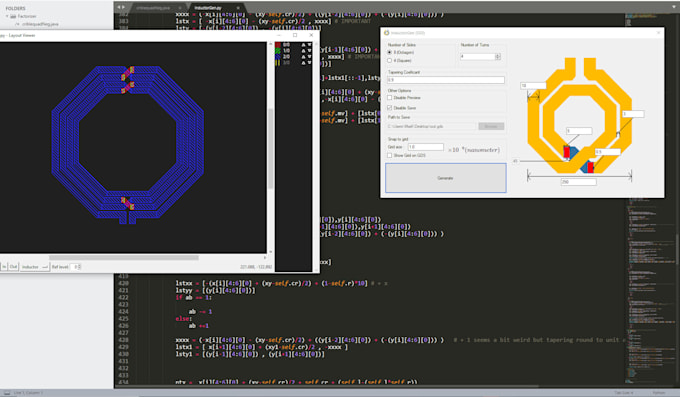Image resolution: width=680 pixels, height=397 pixels.
Task: Click the Factorizer folder icon in sidebar
Action: pyautogui.click(x=13, y=16)
